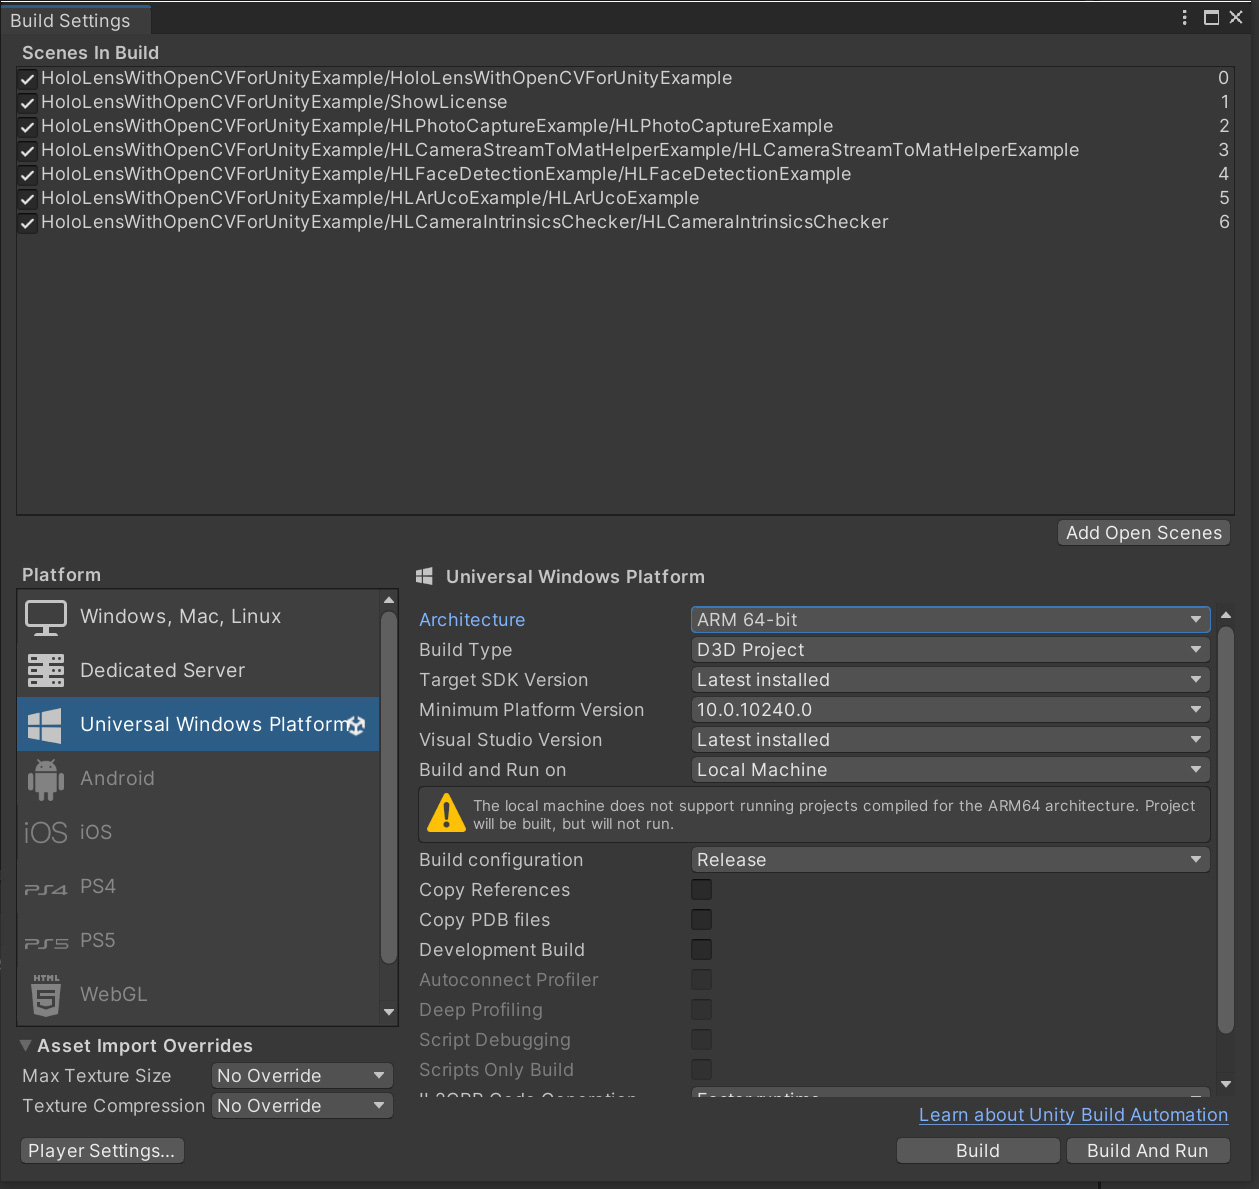This screenshot has height=1189, width=1259.
Task: Click the Scenes In Build heading
Action: point(90,53)
